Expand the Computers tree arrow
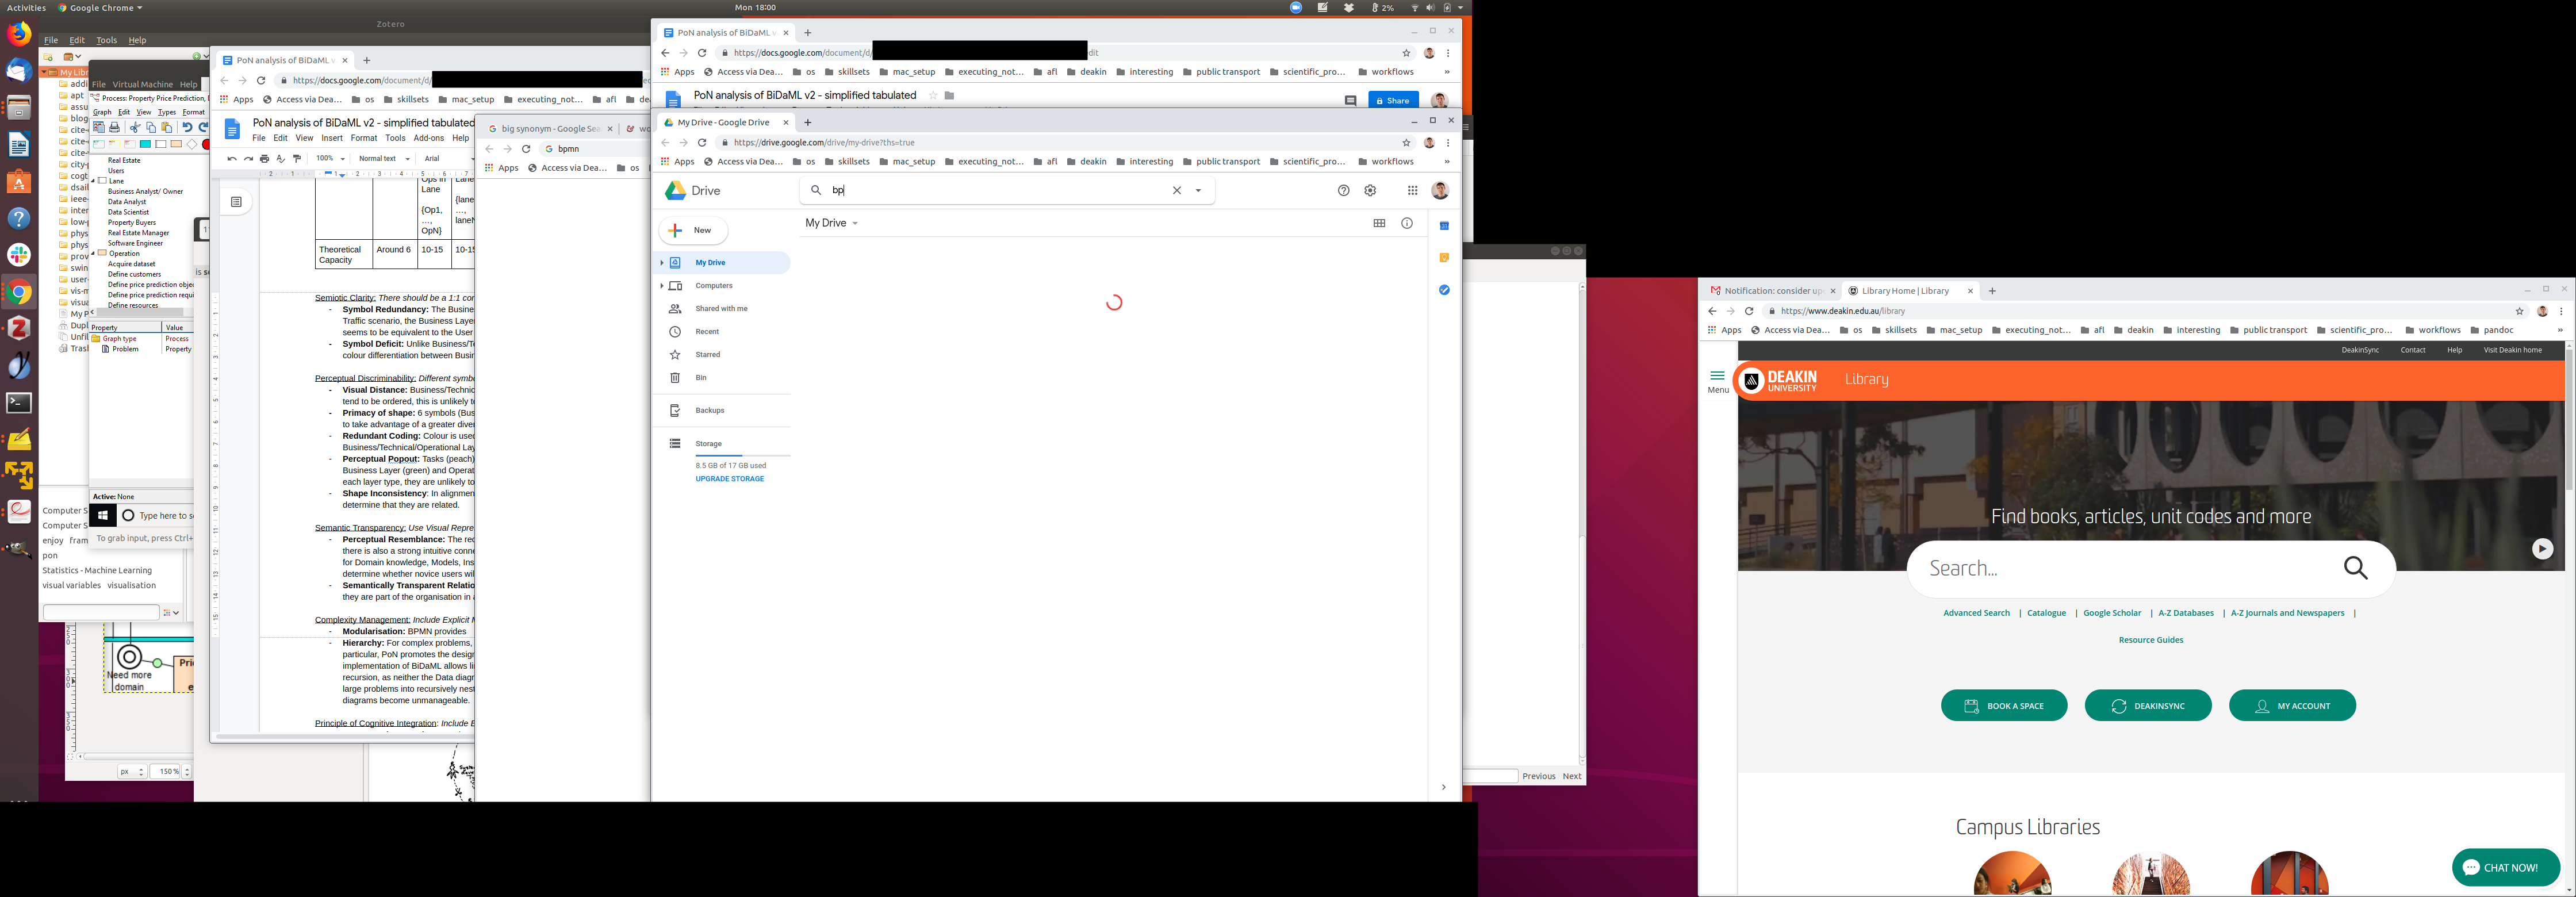This screenshot has width=2576, height=897. coord(661,286)
